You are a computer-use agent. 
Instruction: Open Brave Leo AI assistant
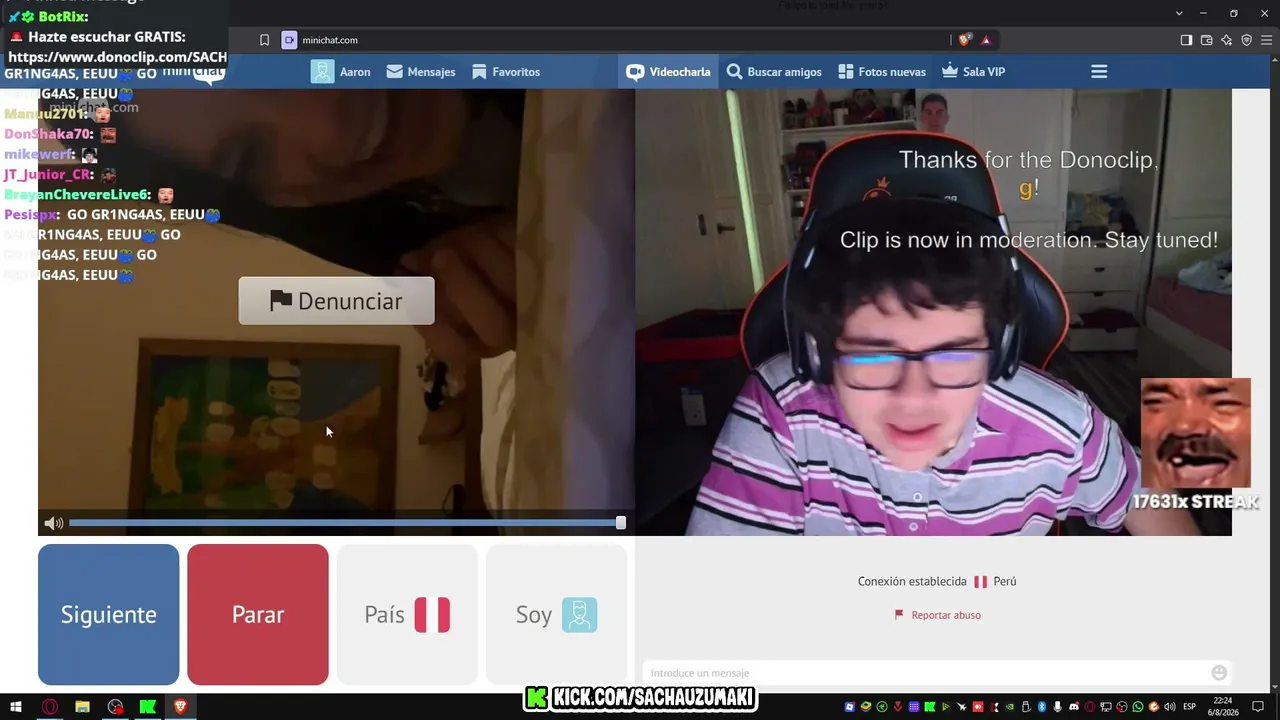1227,40
